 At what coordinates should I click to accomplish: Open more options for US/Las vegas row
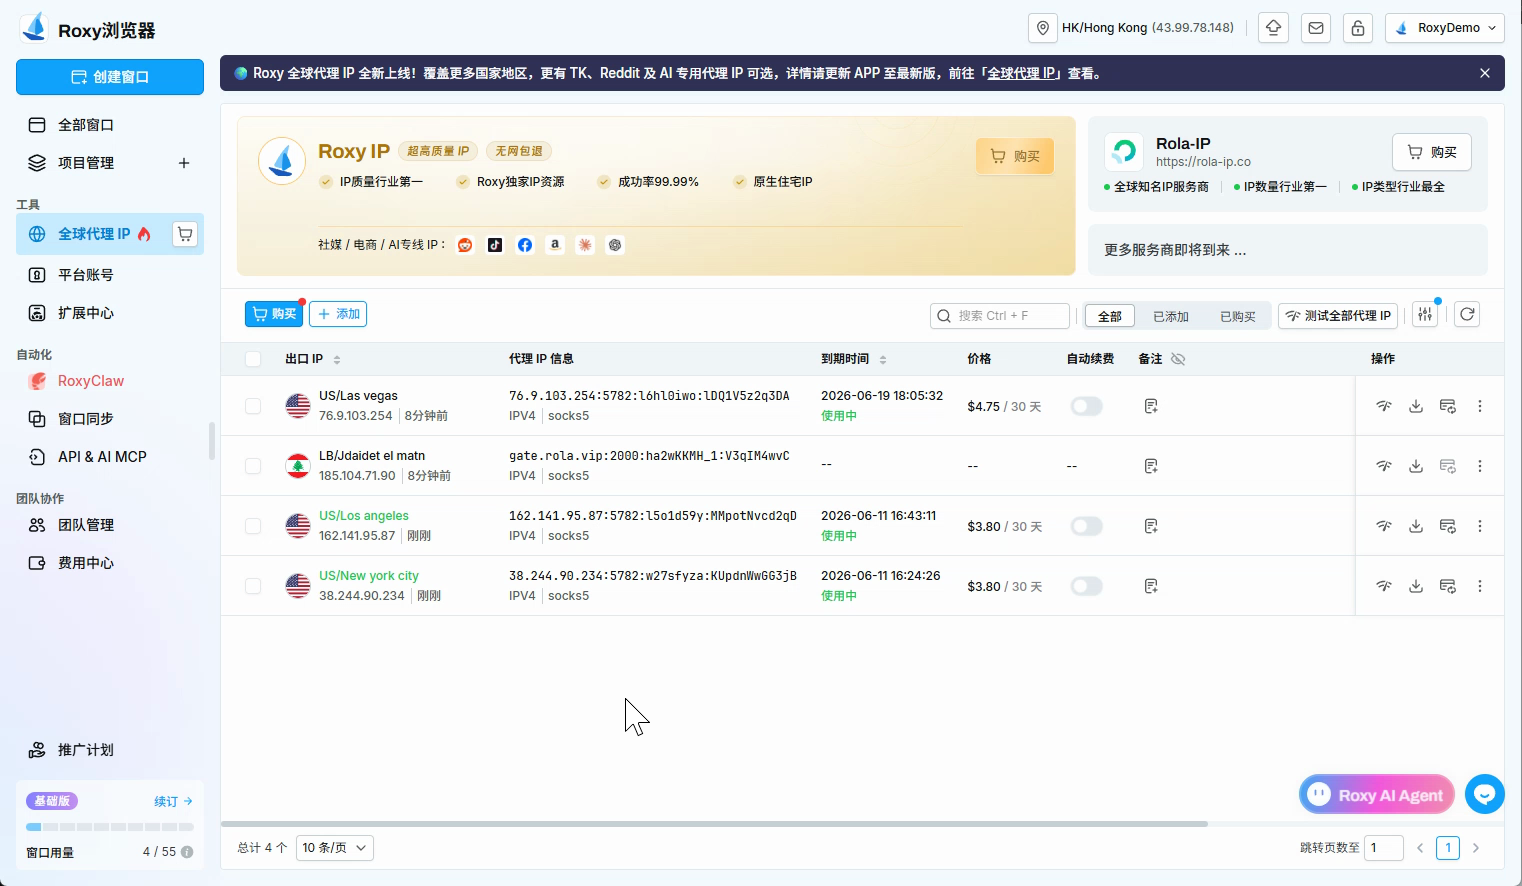click(x=1480, y=406)
